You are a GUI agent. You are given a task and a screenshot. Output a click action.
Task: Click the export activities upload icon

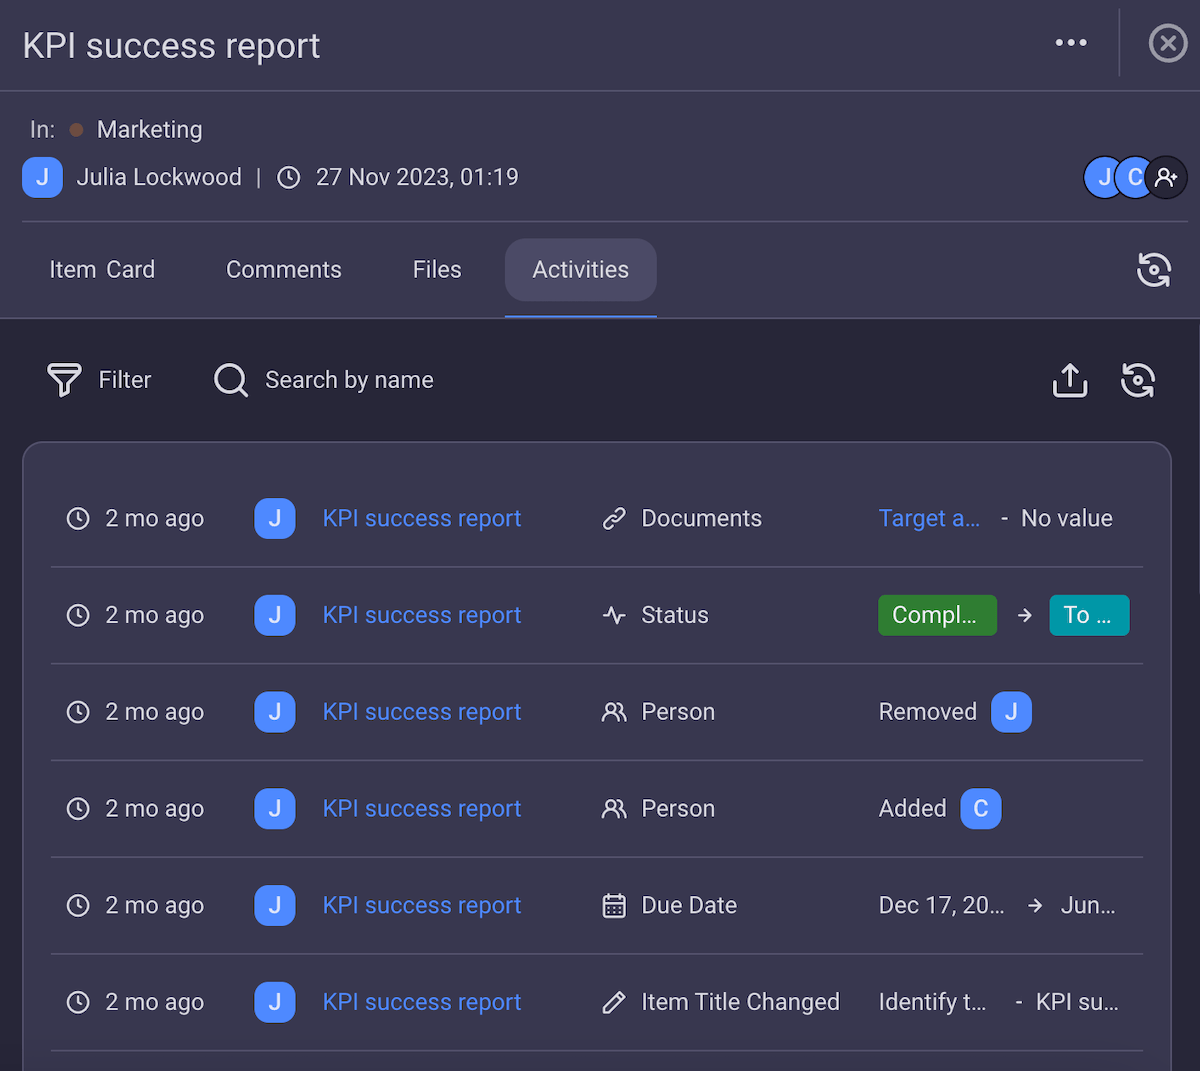tap(1069, 380)
